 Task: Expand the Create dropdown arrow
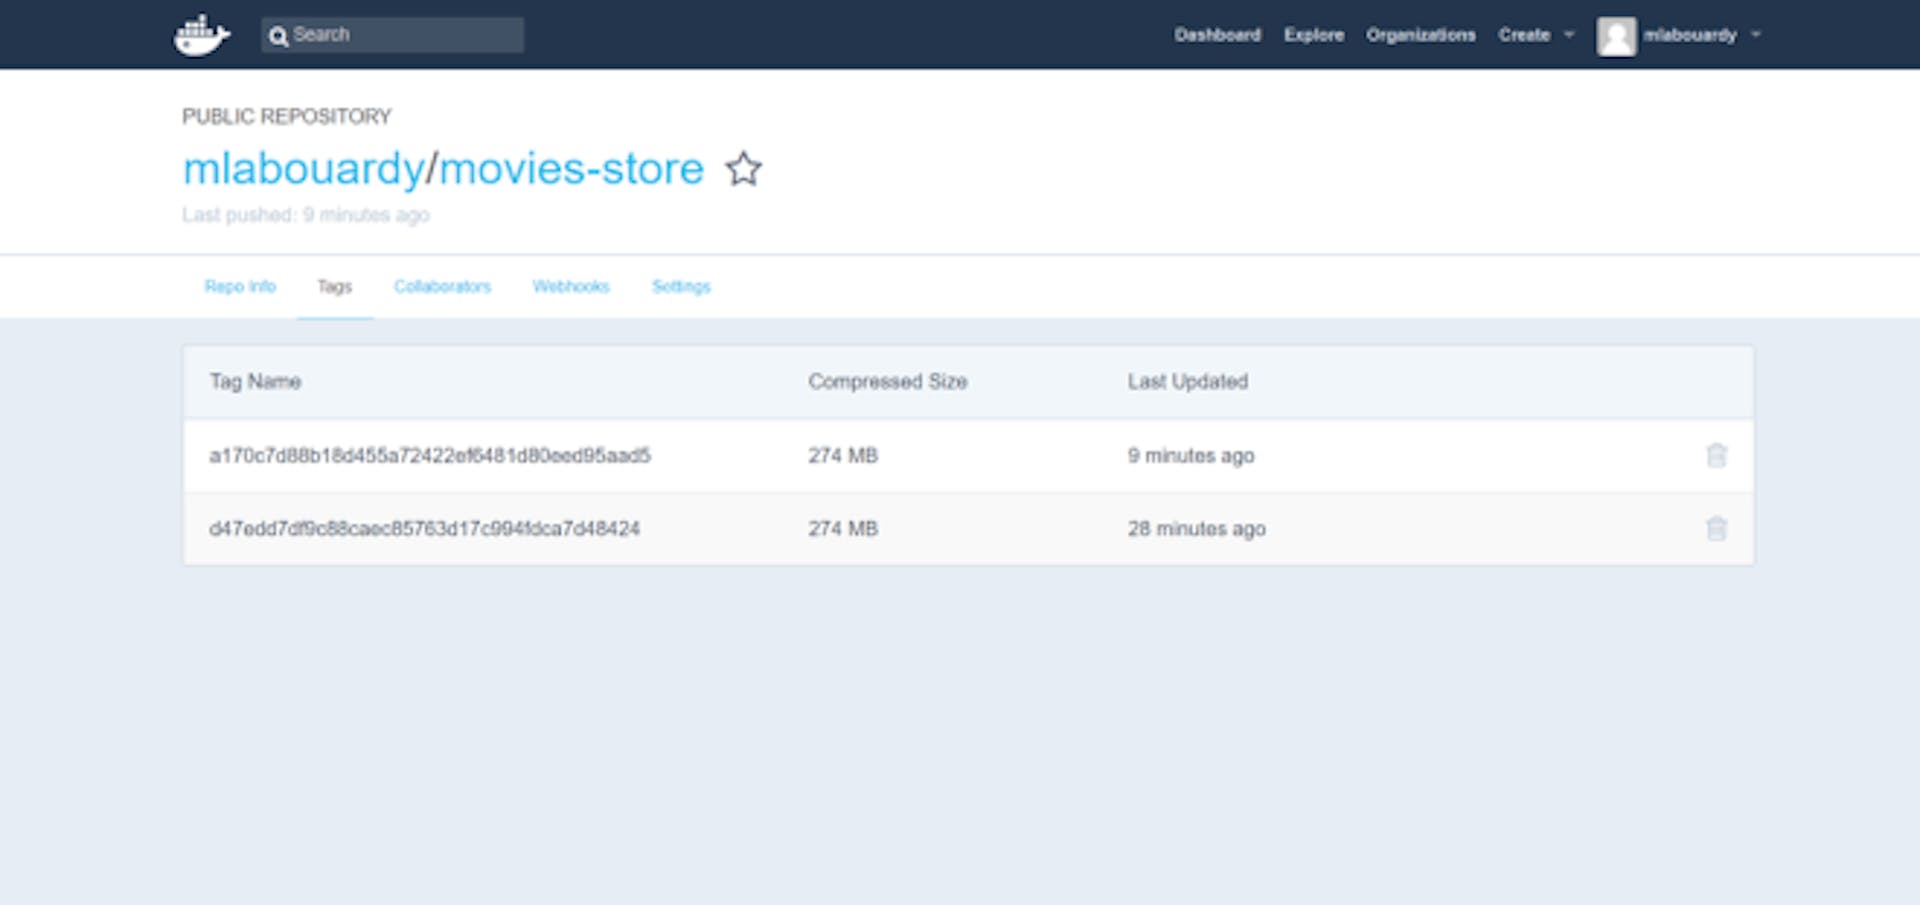1569,34
